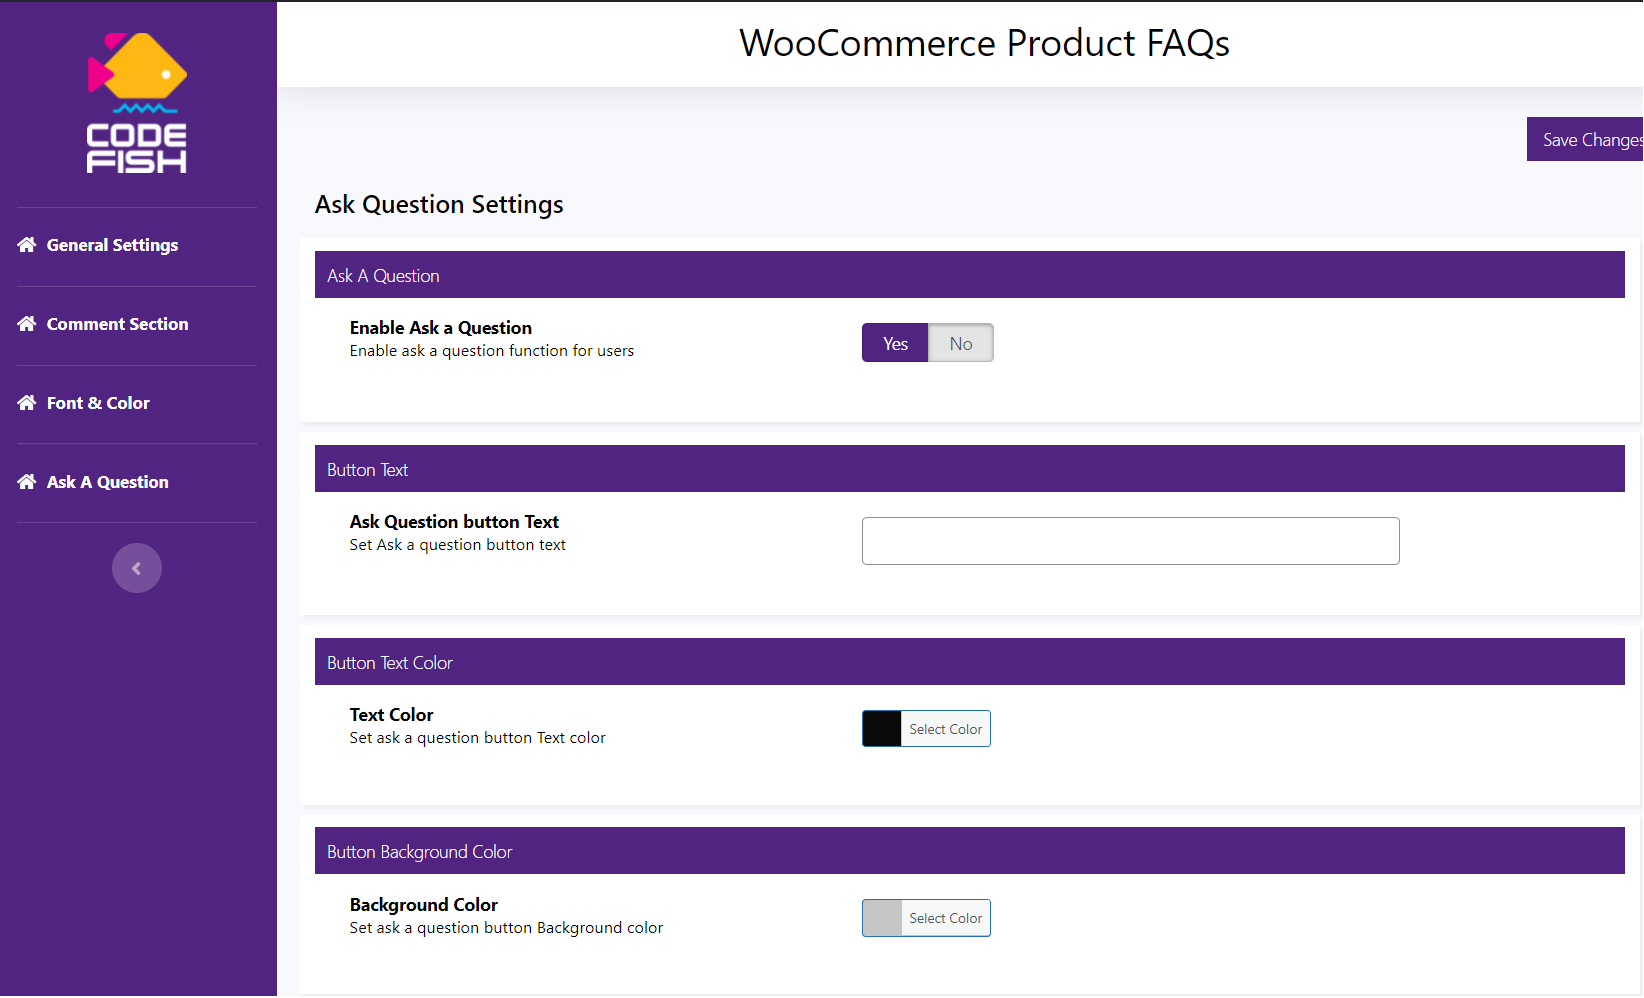Click the Save Changes button
Screen dimensions: 1644x998
[x=1587, y=139]
